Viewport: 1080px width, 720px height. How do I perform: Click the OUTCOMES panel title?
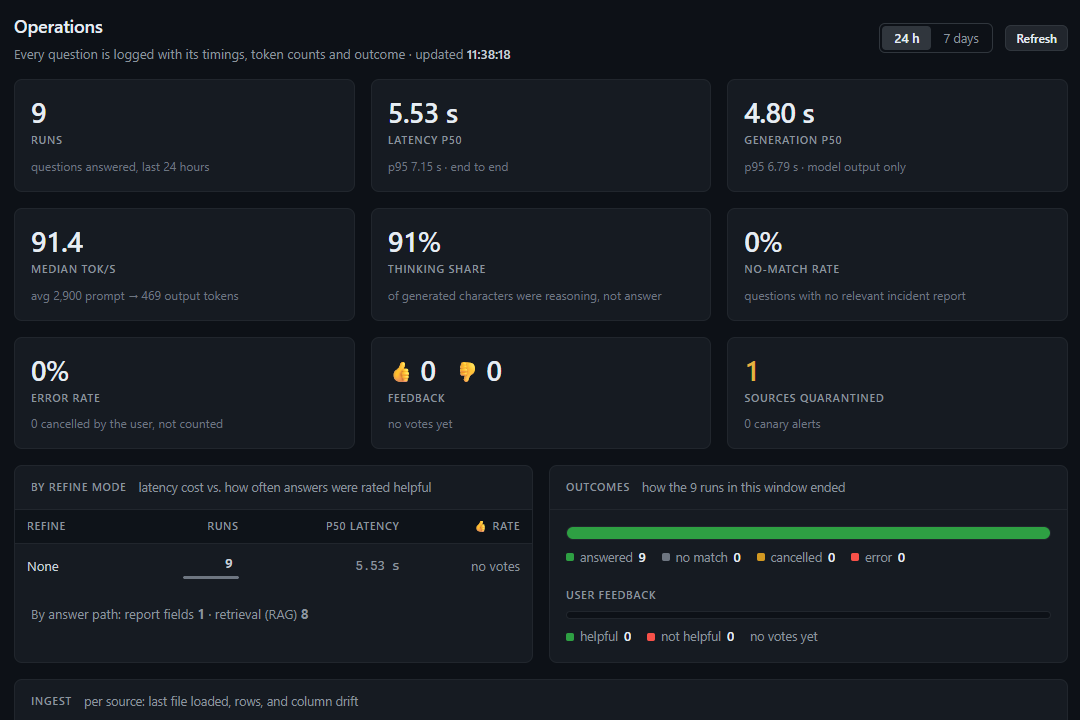598,487
